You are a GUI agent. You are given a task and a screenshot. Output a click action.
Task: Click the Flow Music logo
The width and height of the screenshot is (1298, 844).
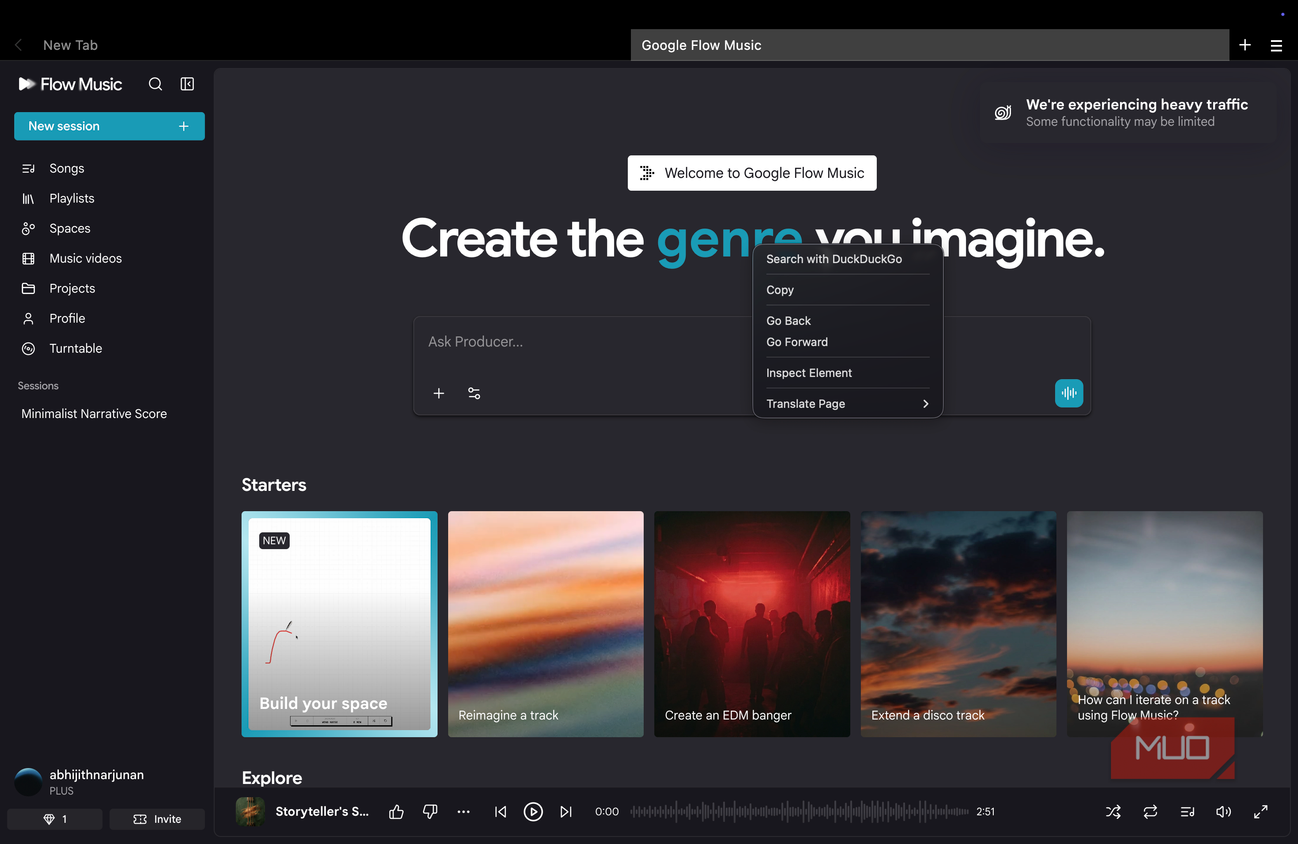(70, 84)
